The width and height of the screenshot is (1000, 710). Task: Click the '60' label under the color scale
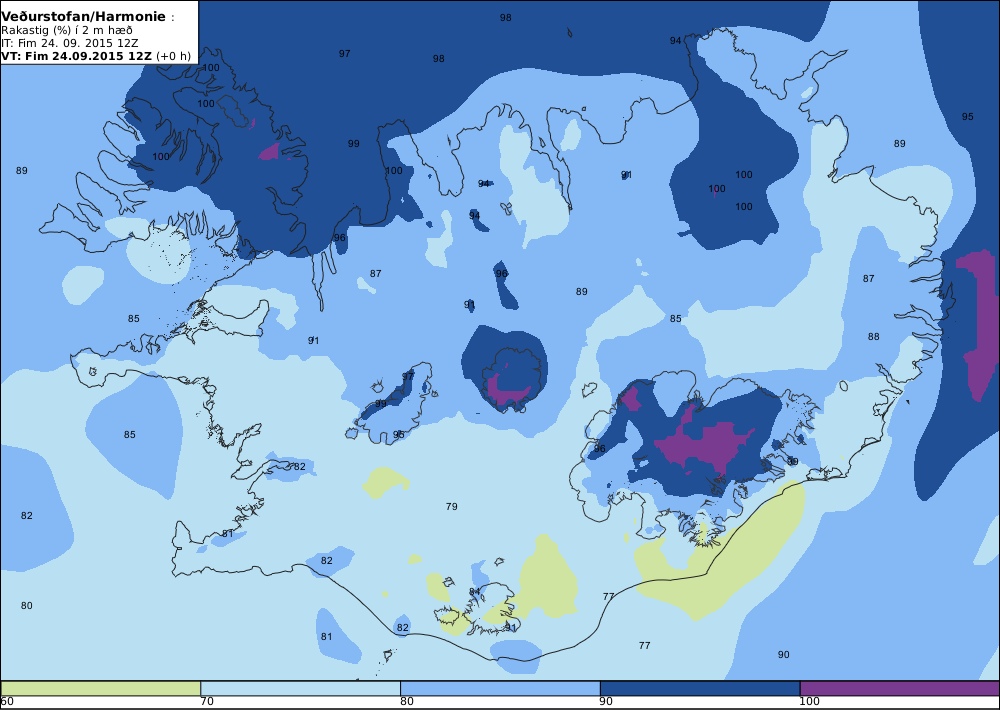(x=7, y=702)
